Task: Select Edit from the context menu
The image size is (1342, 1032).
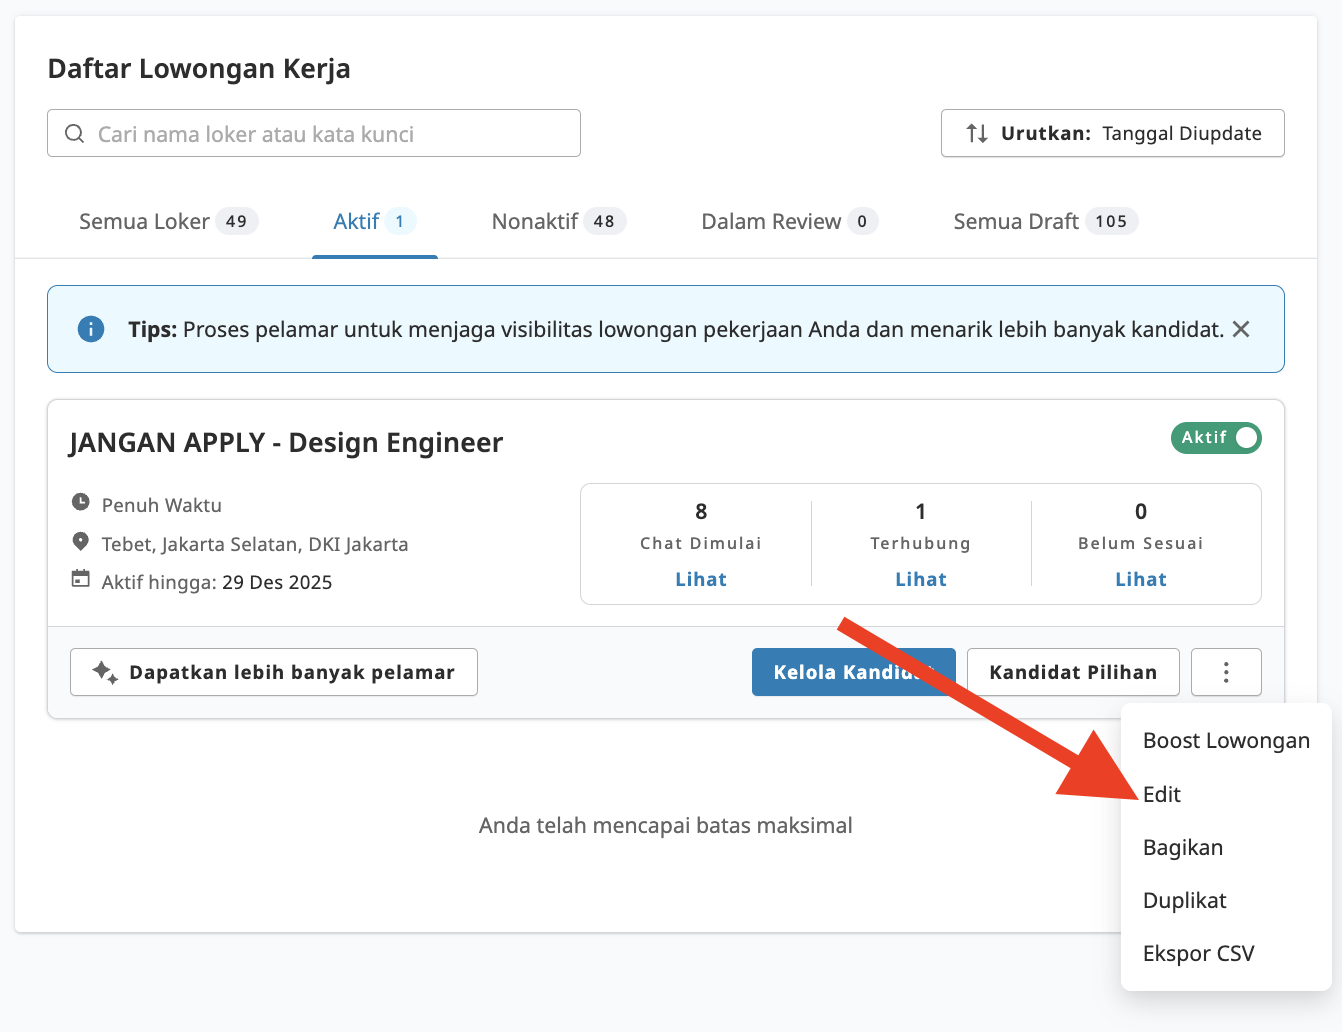Action: (x=1162, y=794)
